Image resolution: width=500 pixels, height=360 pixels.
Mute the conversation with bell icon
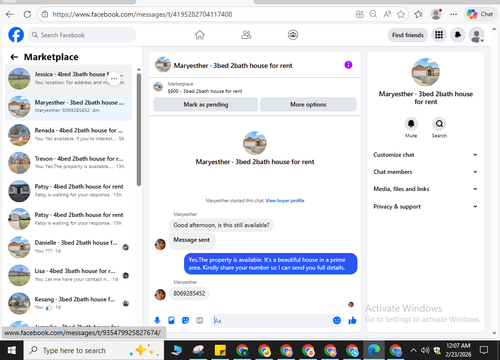tap(411, 124)
